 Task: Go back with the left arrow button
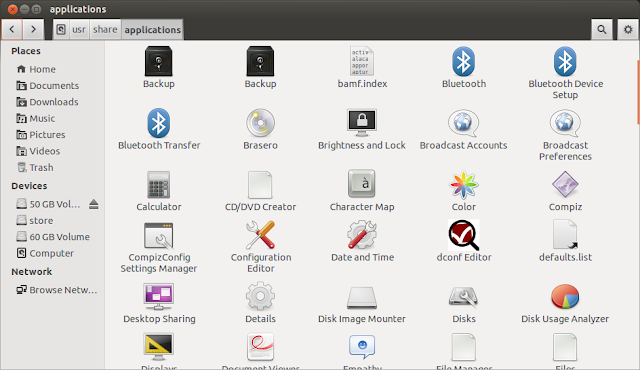click(12, 29)
